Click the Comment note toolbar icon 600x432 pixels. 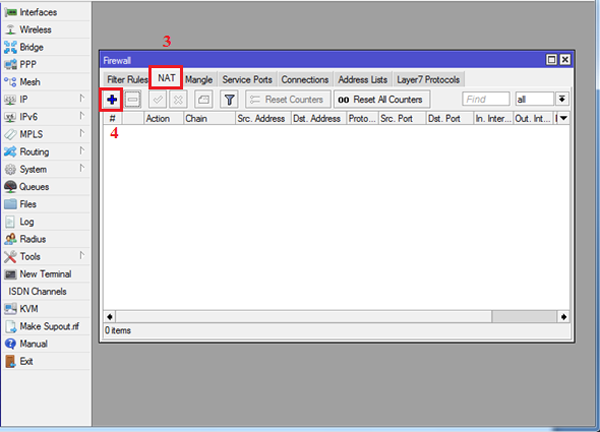203,100
